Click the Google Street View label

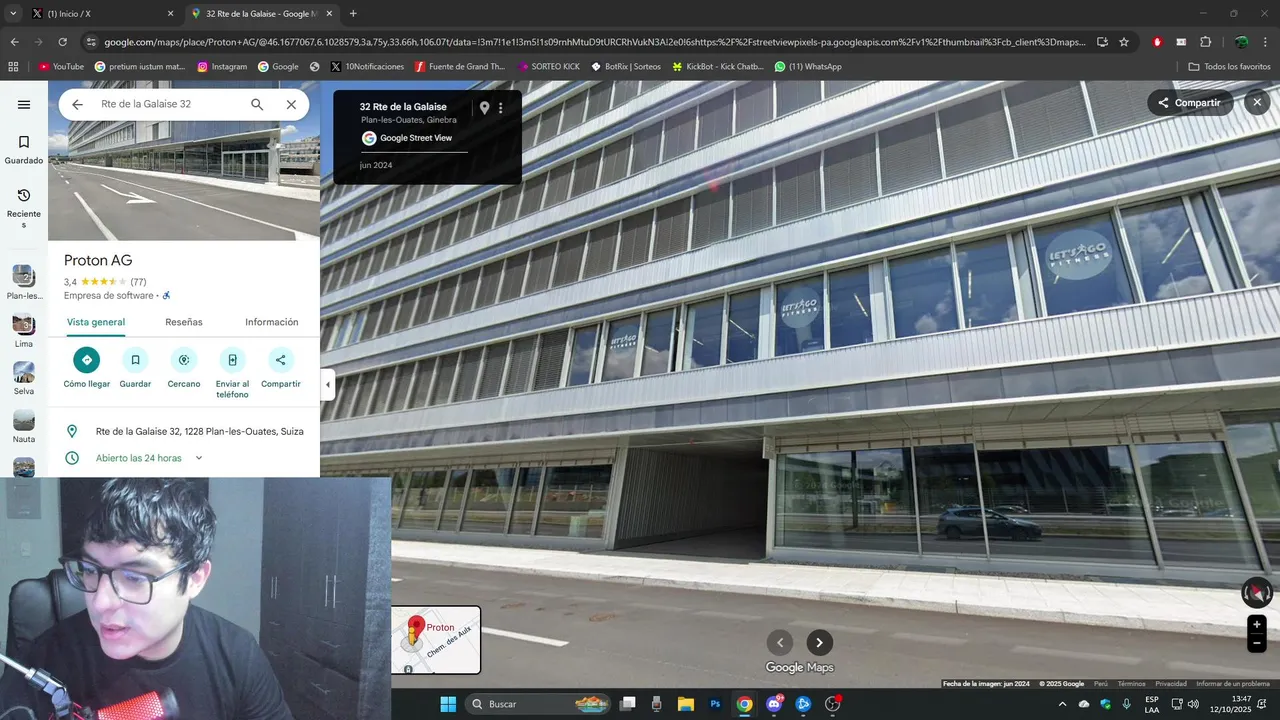pyautogui.click(x=416, y=138)
